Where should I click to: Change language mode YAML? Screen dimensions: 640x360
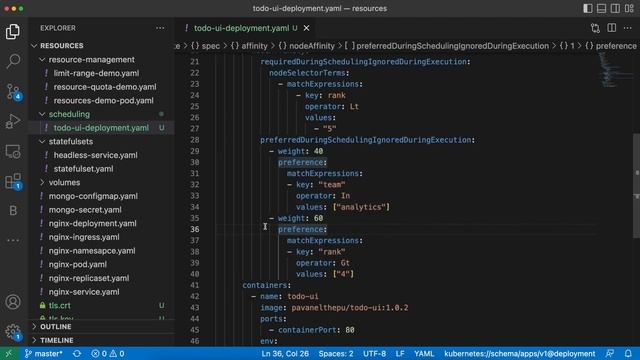point(424,353)
